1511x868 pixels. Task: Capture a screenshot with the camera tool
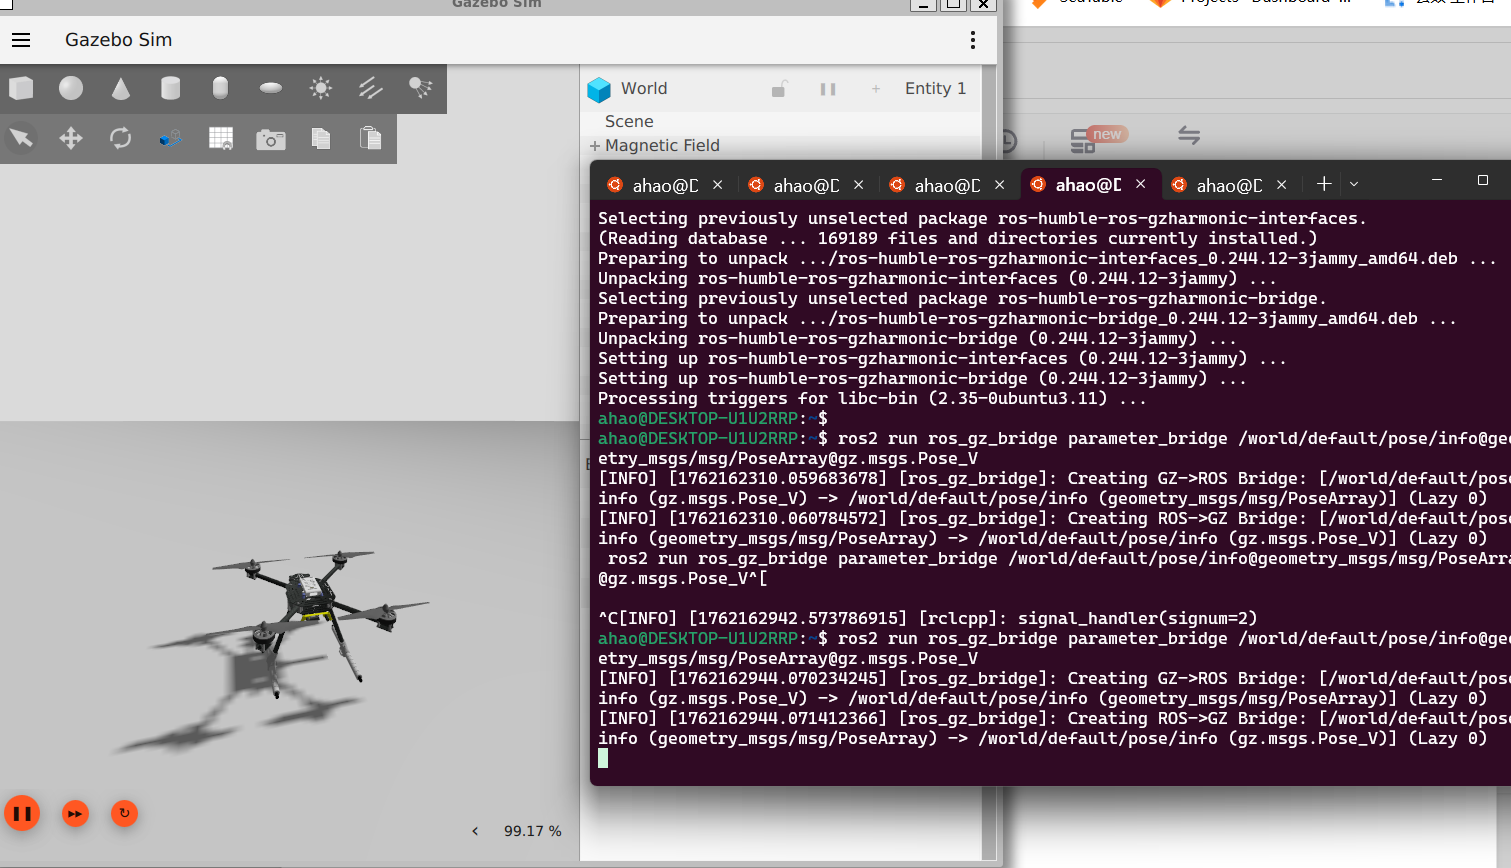[x=270, y=138]
